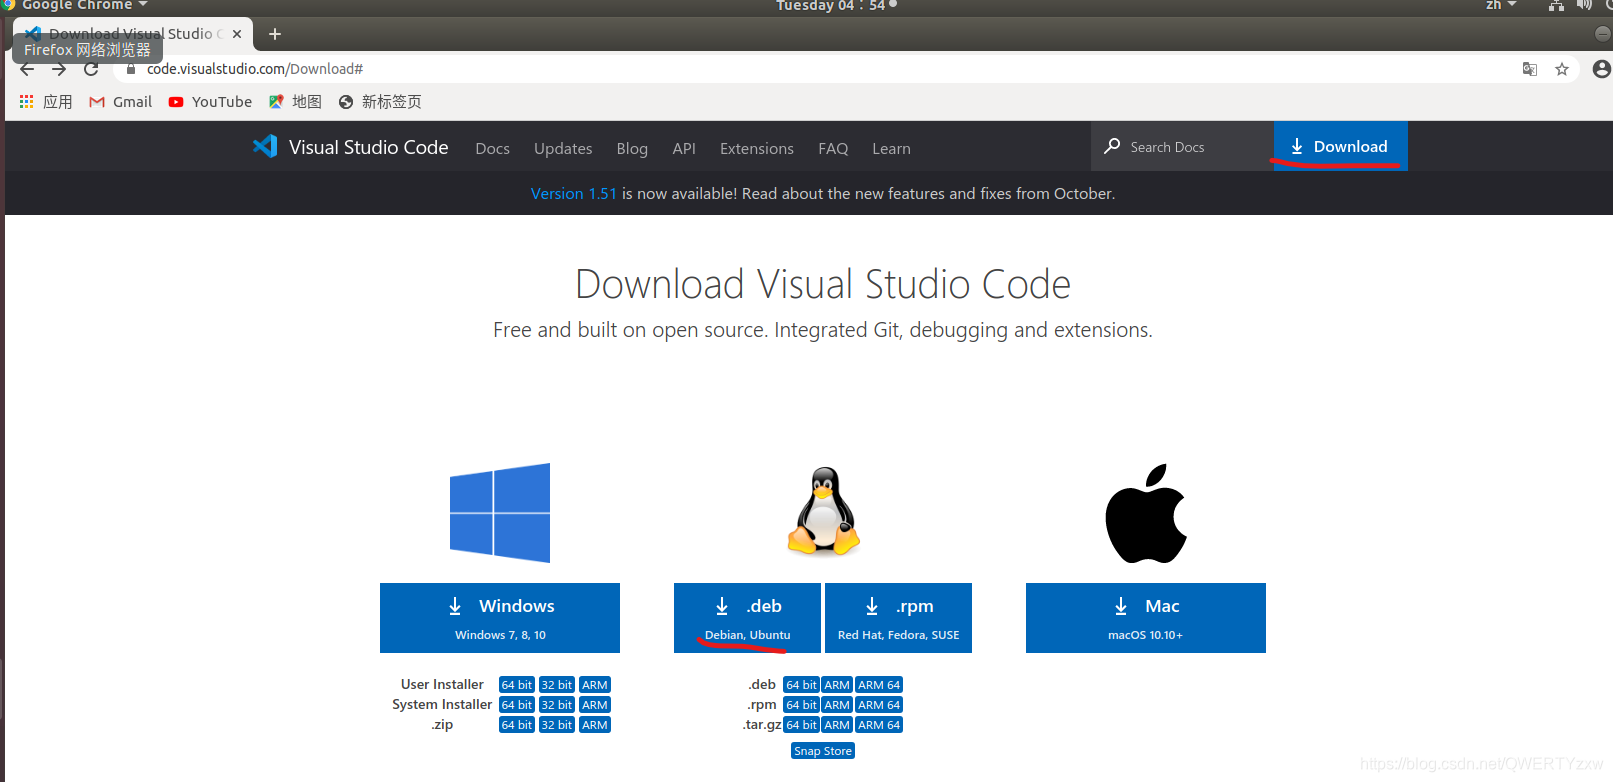
Task: Open the Extensions menu item
Action: coord(757,148)
